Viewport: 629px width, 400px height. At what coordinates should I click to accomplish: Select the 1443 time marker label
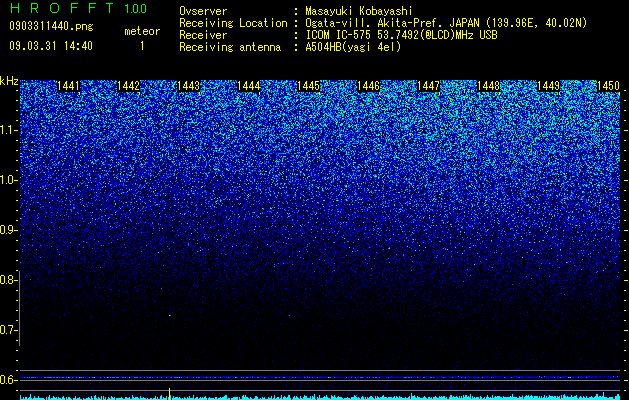pyautogui.click(x=189, y=86)
